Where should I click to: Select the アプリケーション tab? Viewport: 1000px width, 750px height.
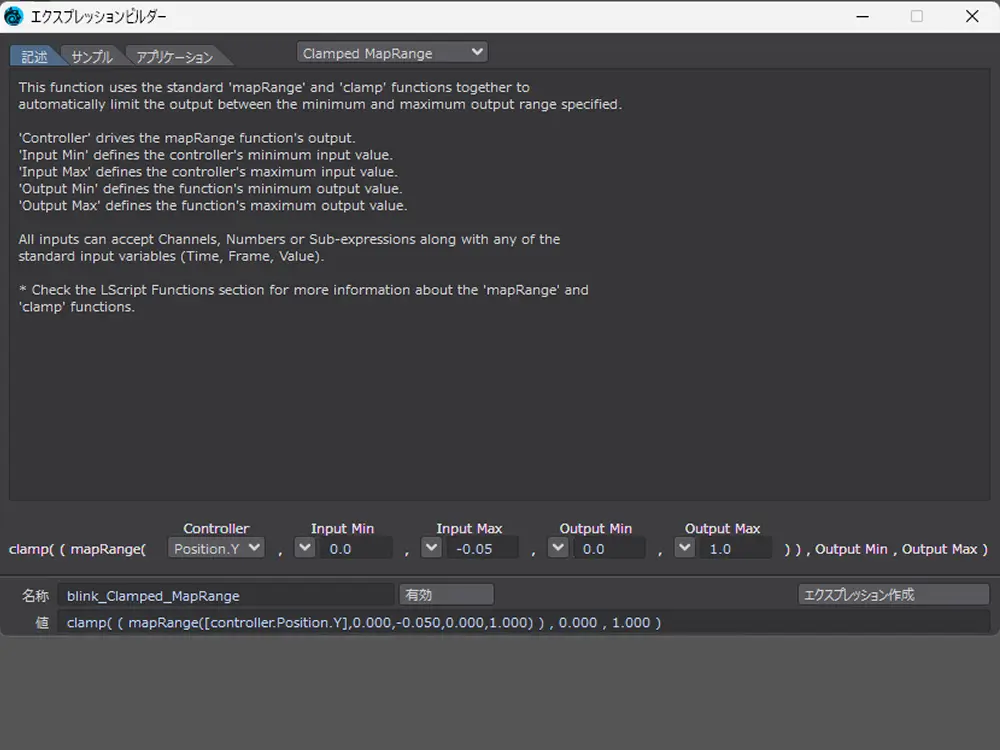(174, 56)
